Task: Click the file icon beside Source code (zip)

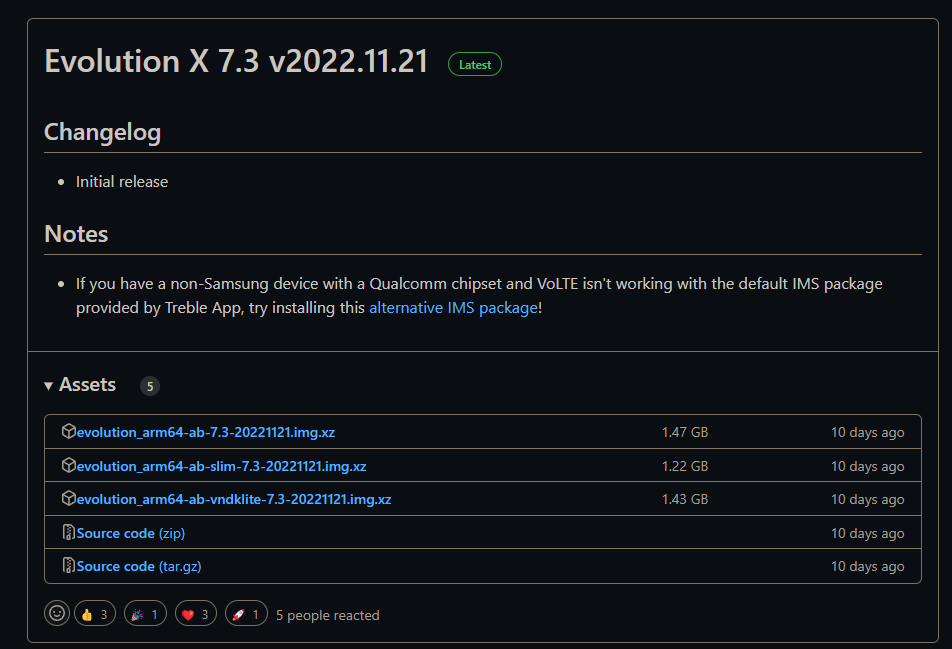Action: click(x=68, y=533)
